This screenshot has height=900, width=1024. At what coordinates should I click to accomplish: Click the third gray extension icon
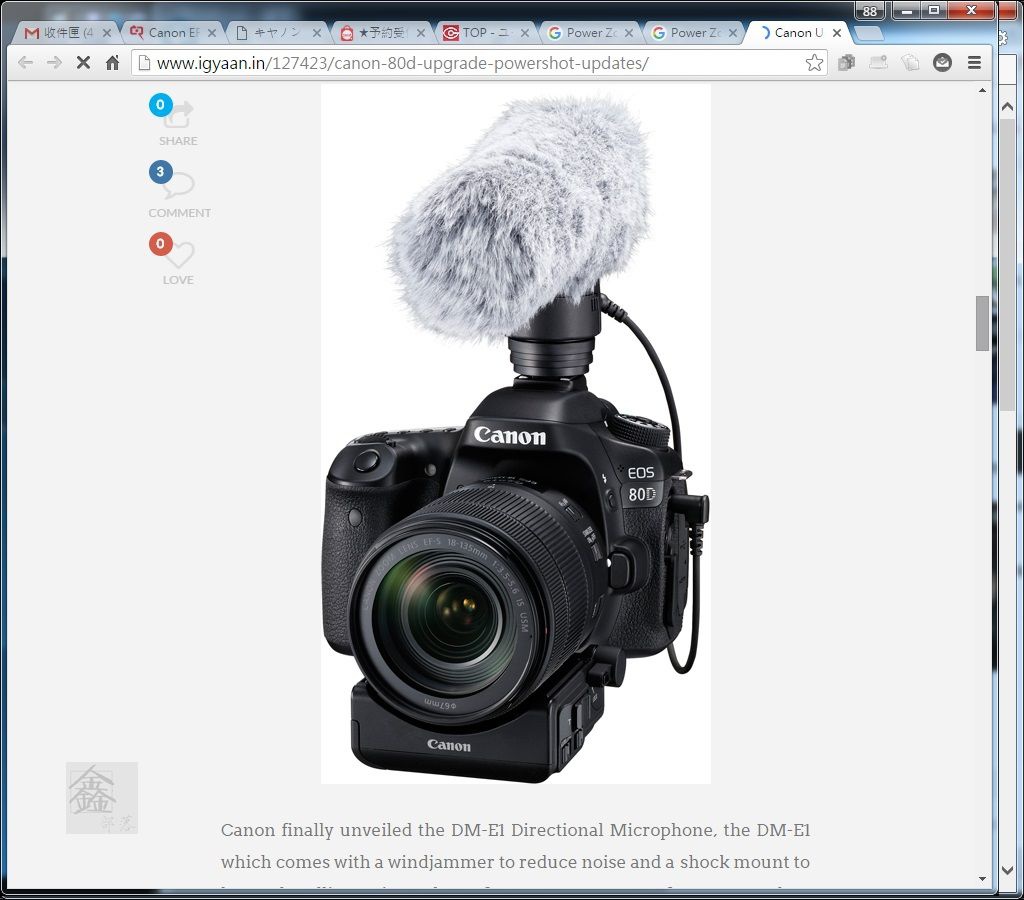[x=910, y=63]
